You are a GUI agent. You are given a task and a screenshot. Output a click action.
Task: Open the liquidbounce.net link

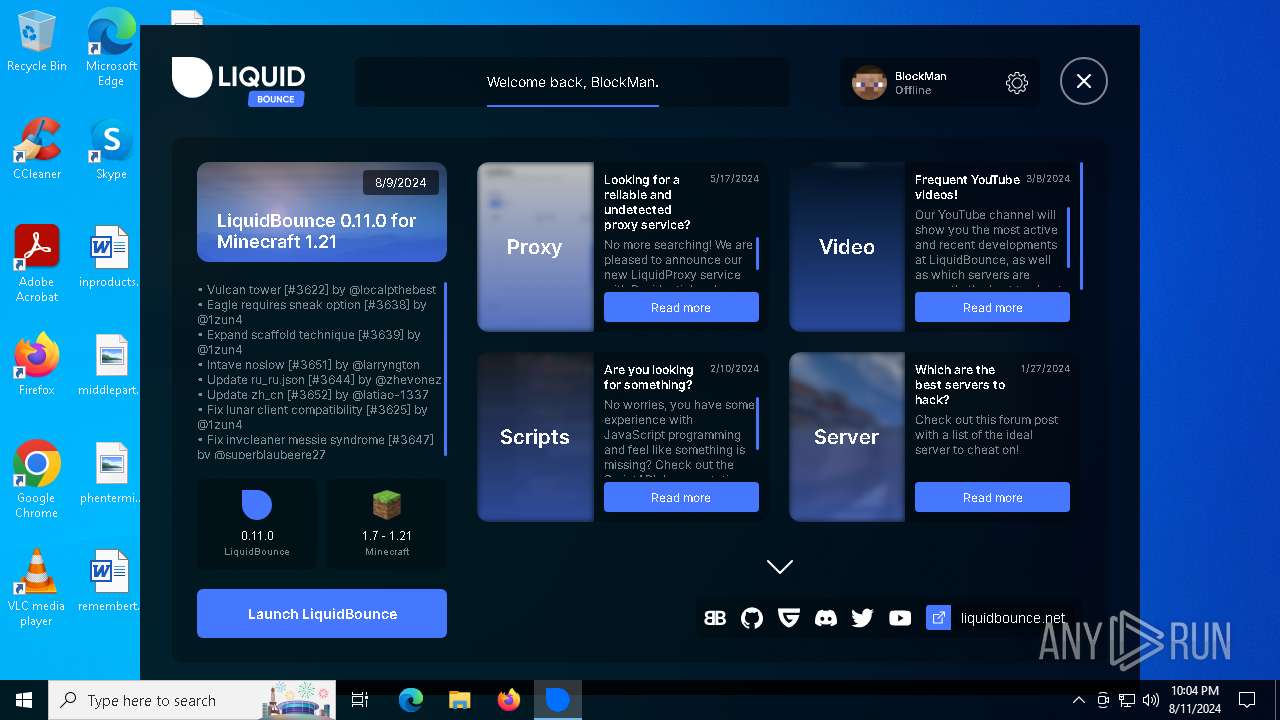[1013, 618]
